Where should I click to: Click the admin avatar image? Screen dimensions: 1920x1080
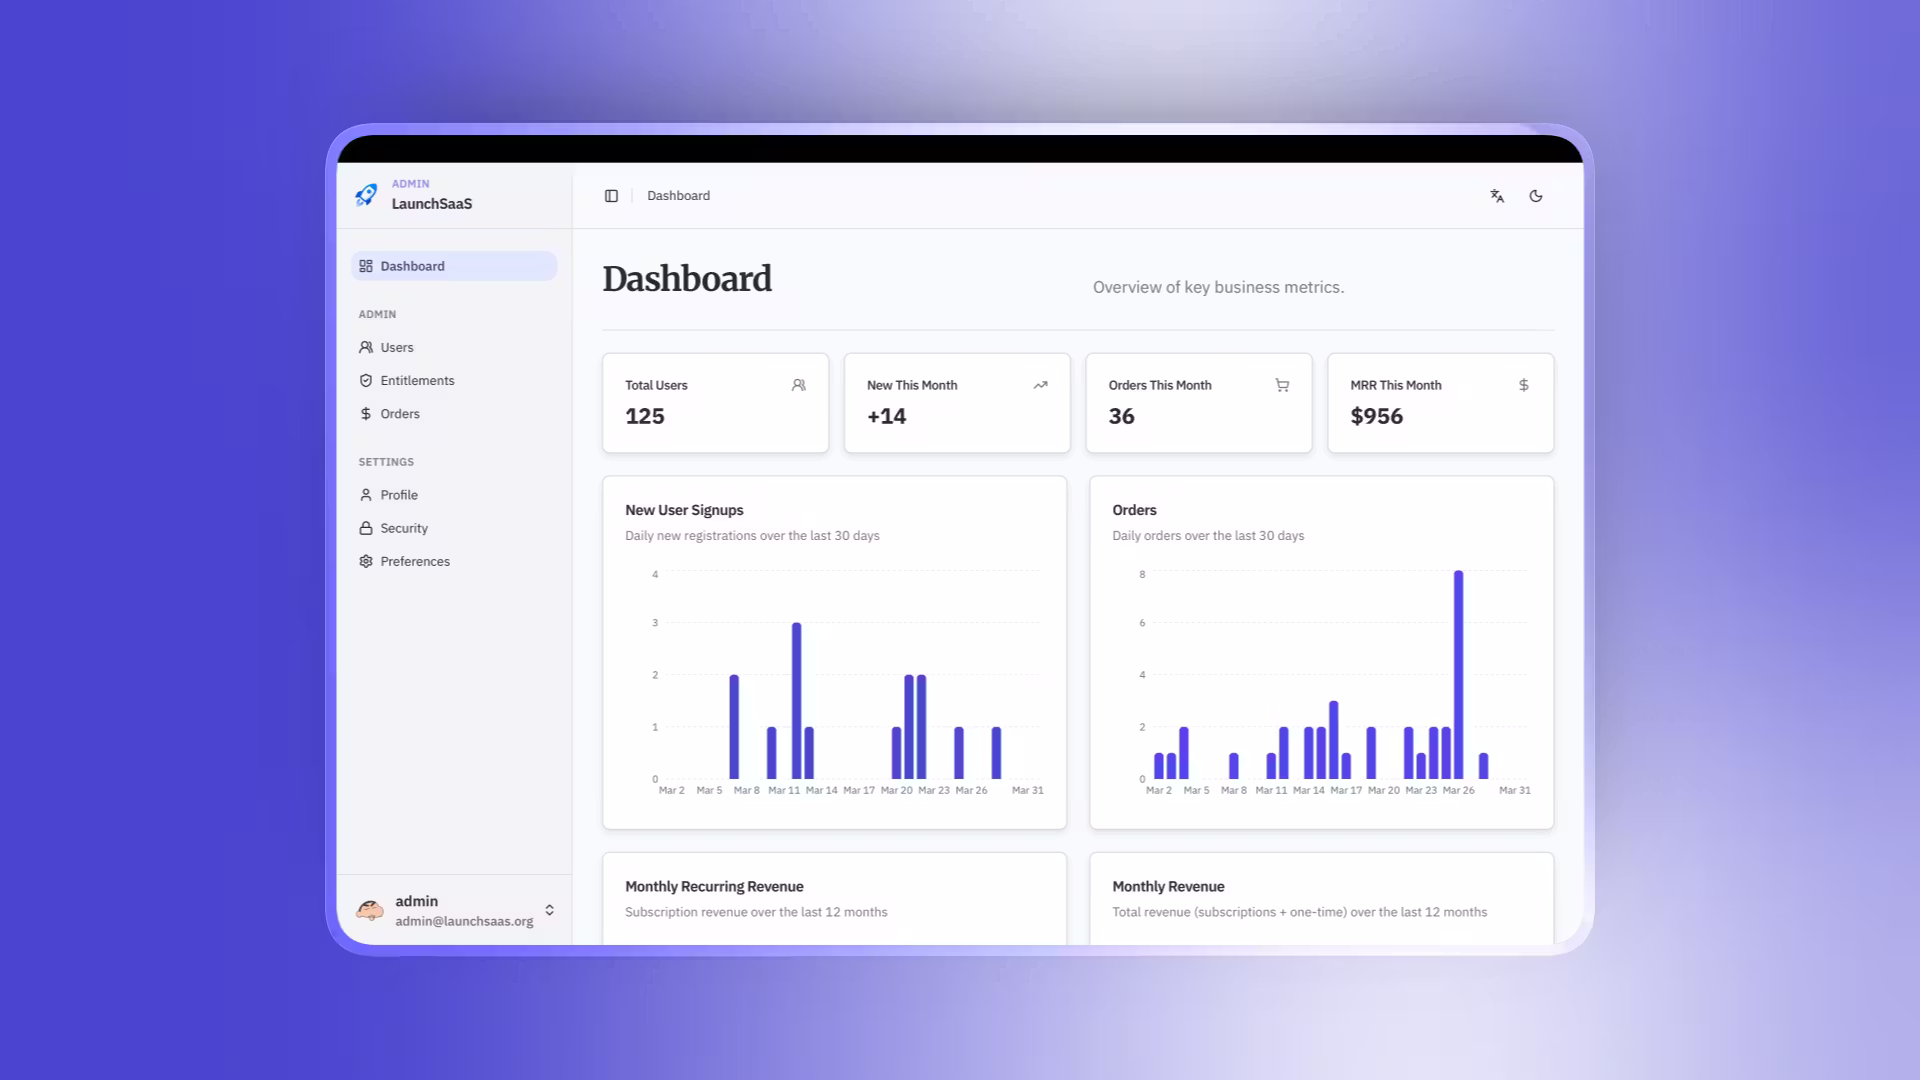coord(371,910)
